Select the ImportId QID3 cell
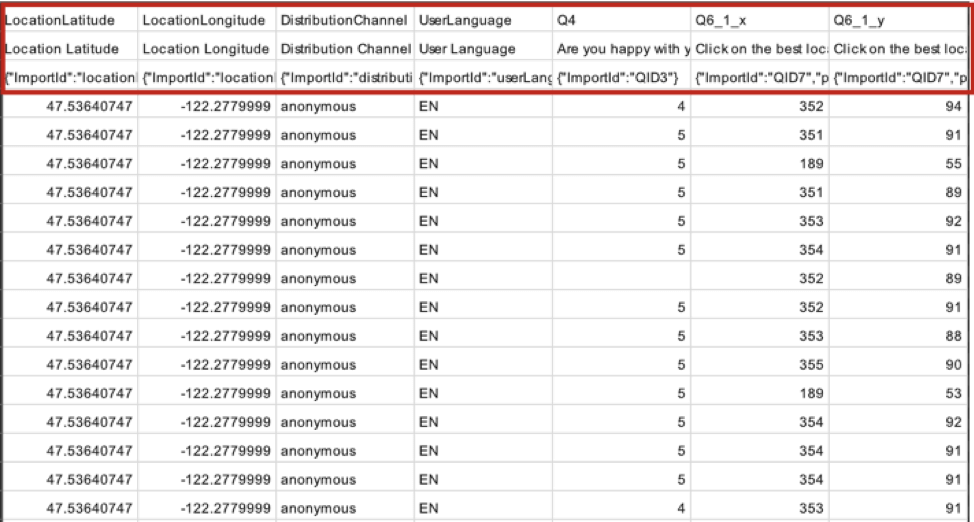Viewport: 974px width, 522px height. [621, 78]
